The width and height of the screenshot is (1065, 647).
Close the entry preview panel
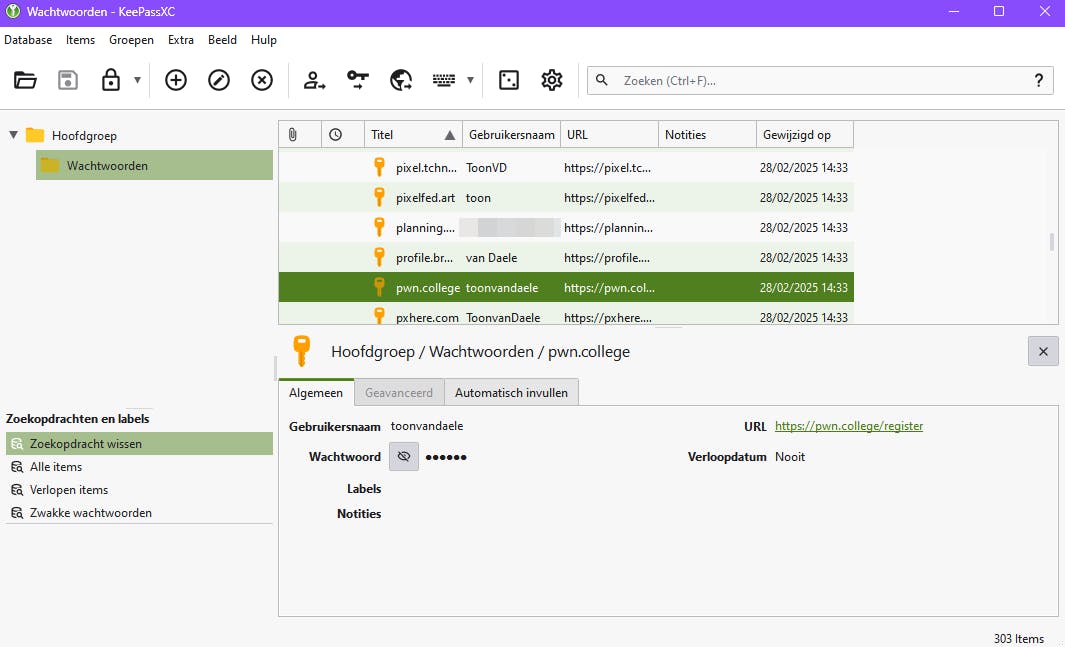1043,352
